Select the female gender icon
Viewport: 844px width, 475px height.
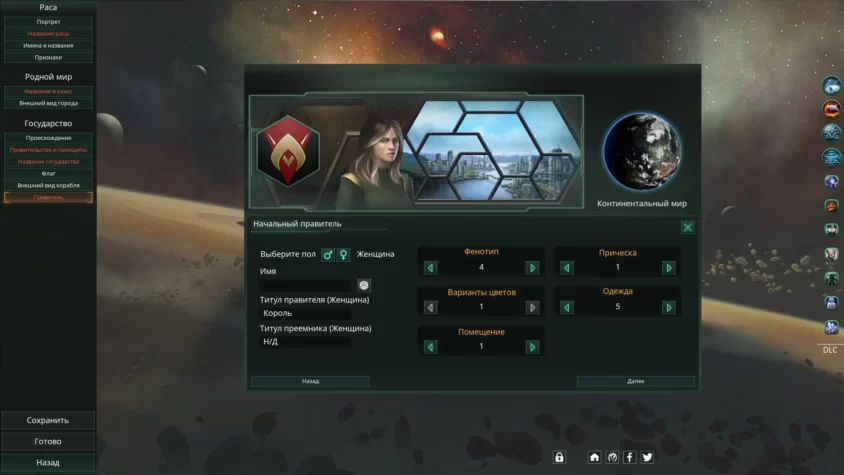(343, 254)
